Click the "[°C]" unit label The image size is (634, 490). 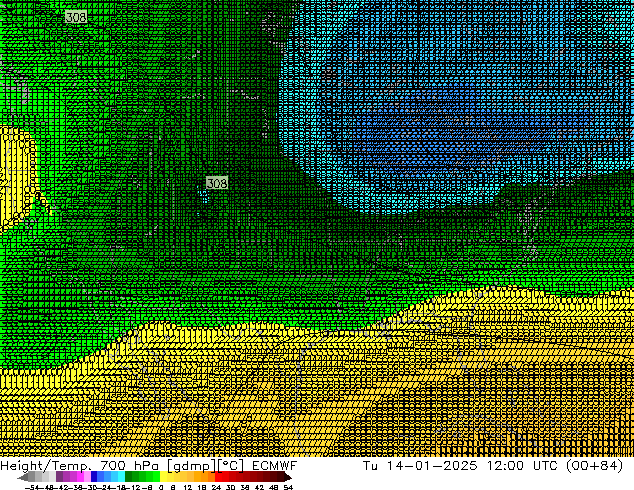[231, 466]
